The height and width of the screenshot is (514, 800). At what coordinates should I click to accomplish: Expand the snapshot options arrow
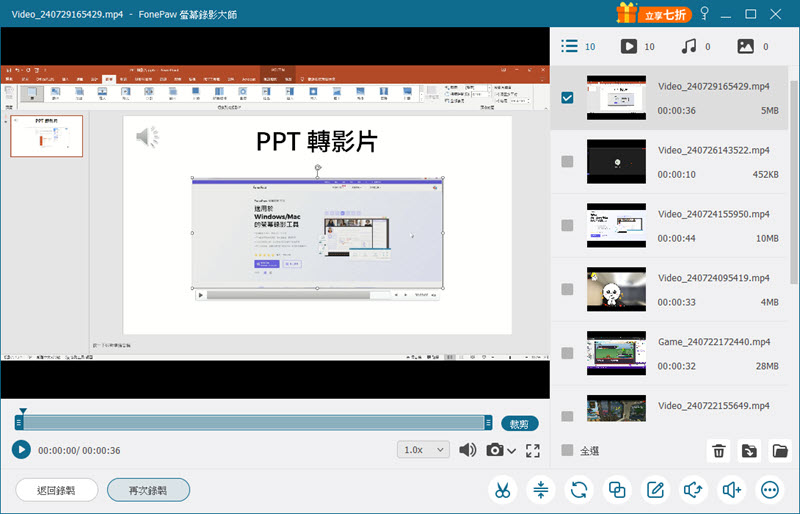pyautogui.click(x=511, y=451)
